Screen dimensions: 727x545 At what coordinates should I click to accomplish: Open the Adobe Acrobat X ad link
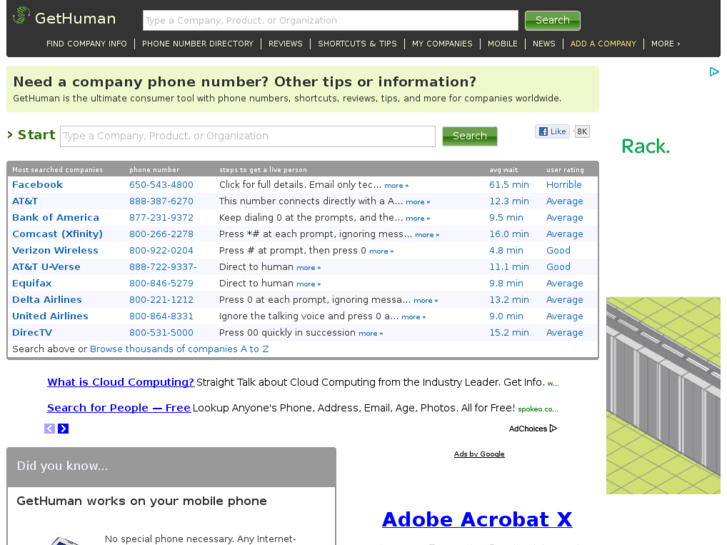pos(477,519)
